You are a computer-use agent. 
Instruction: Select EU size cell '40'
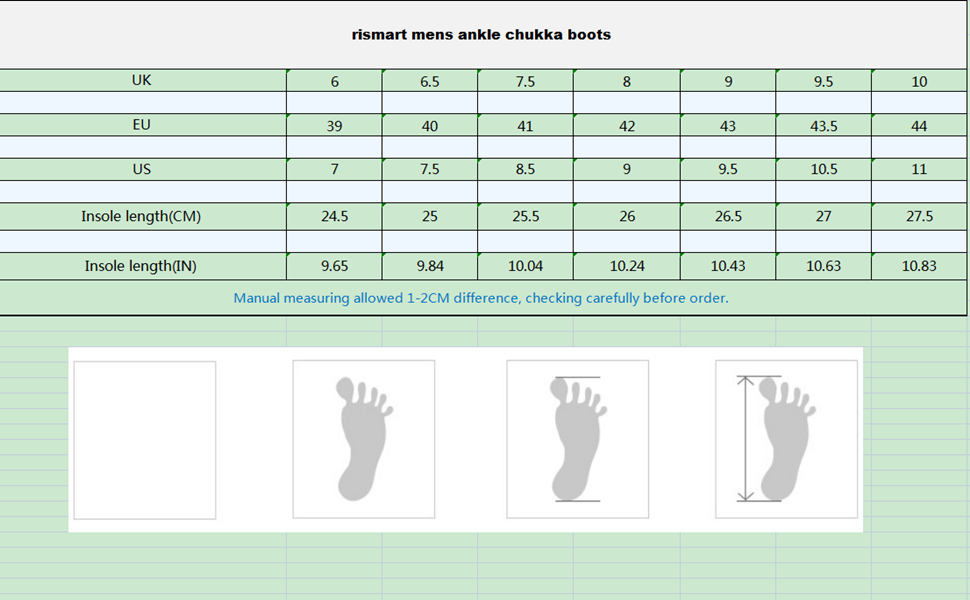click(430, 126)
